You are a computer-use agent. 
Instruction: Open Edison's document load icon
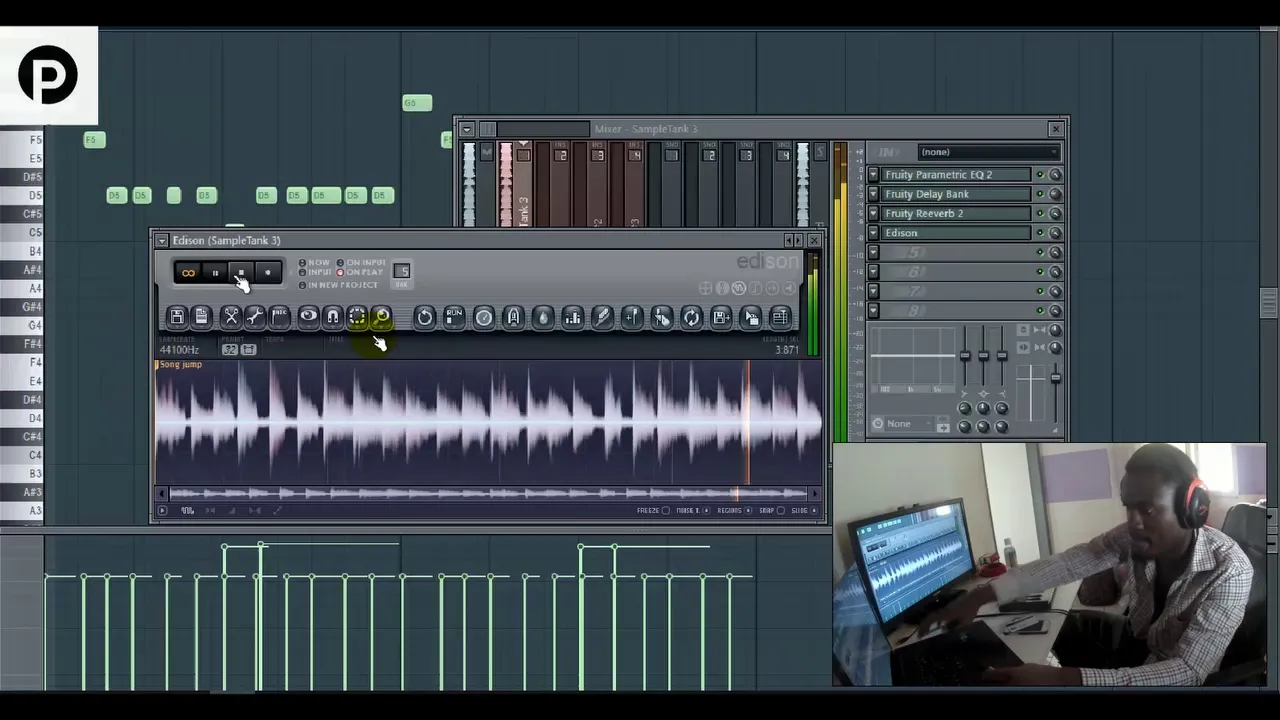[x=201, y=317]
